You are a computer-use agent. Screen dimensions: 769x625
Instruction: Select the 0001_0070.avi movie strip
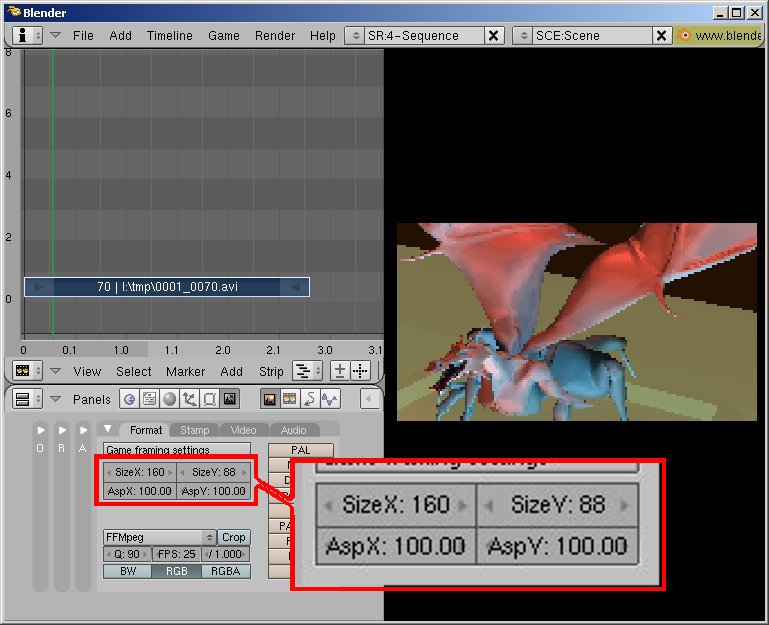click(x=167, y=286)
